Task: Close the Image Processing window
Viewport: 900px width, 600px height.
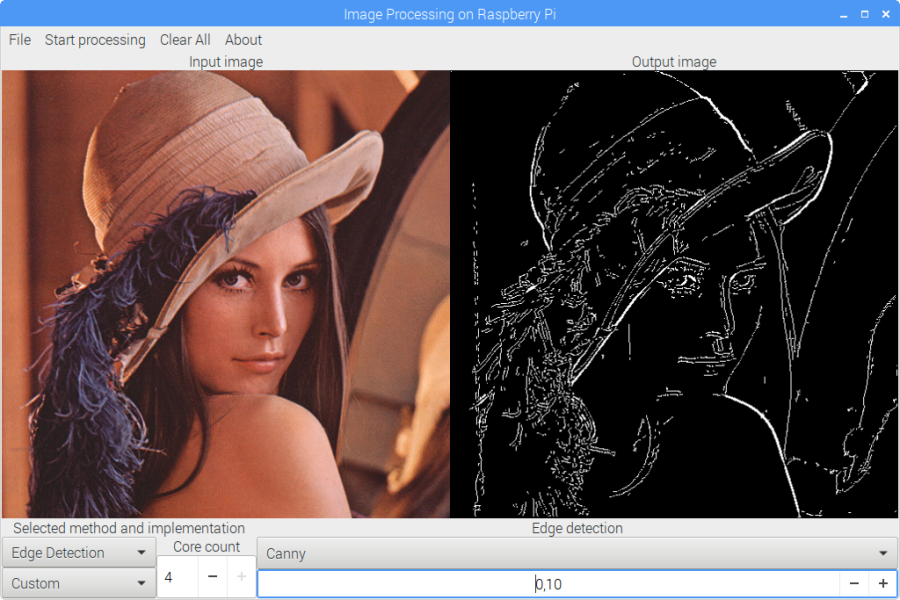Action: 886,14
